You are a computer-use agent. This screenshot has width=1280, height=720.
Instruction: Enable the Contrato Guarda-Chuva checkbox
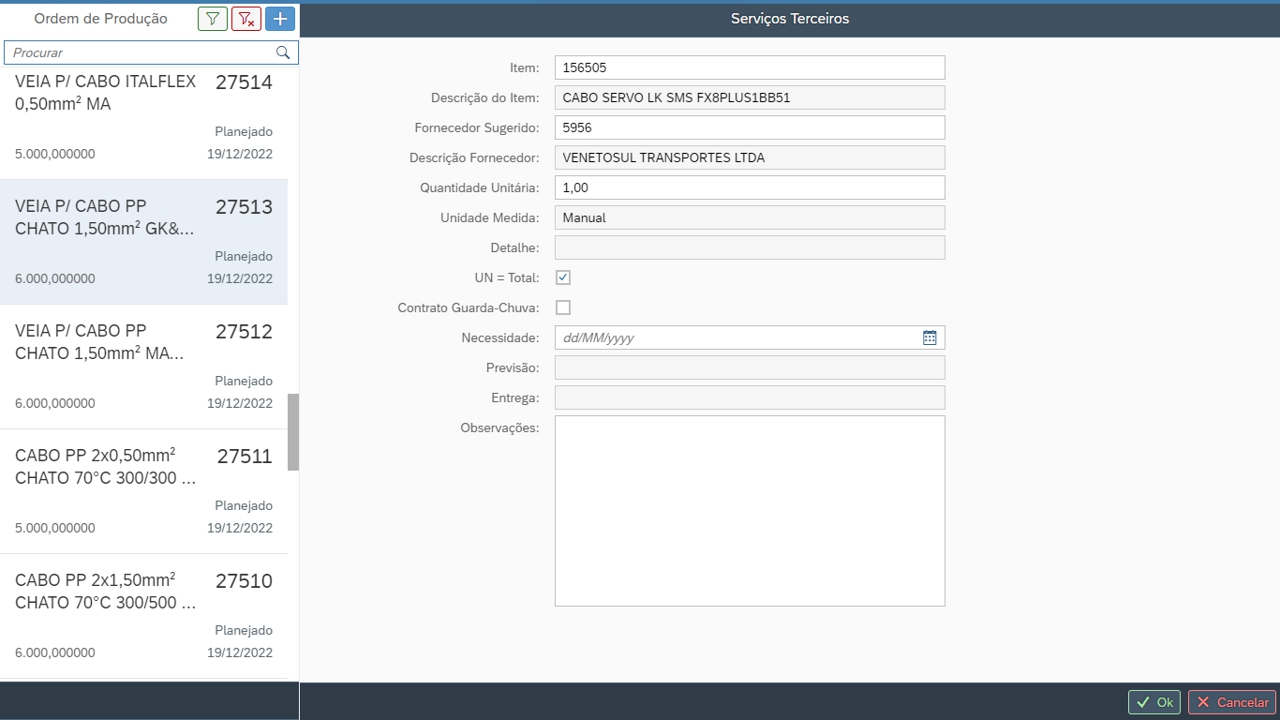click(x=563, y=308)
